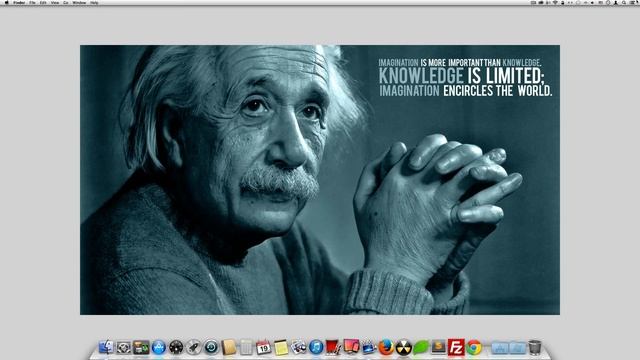Open the folder stack next to Trash
This screenshot has width=640, height=360.
(518, 348)
